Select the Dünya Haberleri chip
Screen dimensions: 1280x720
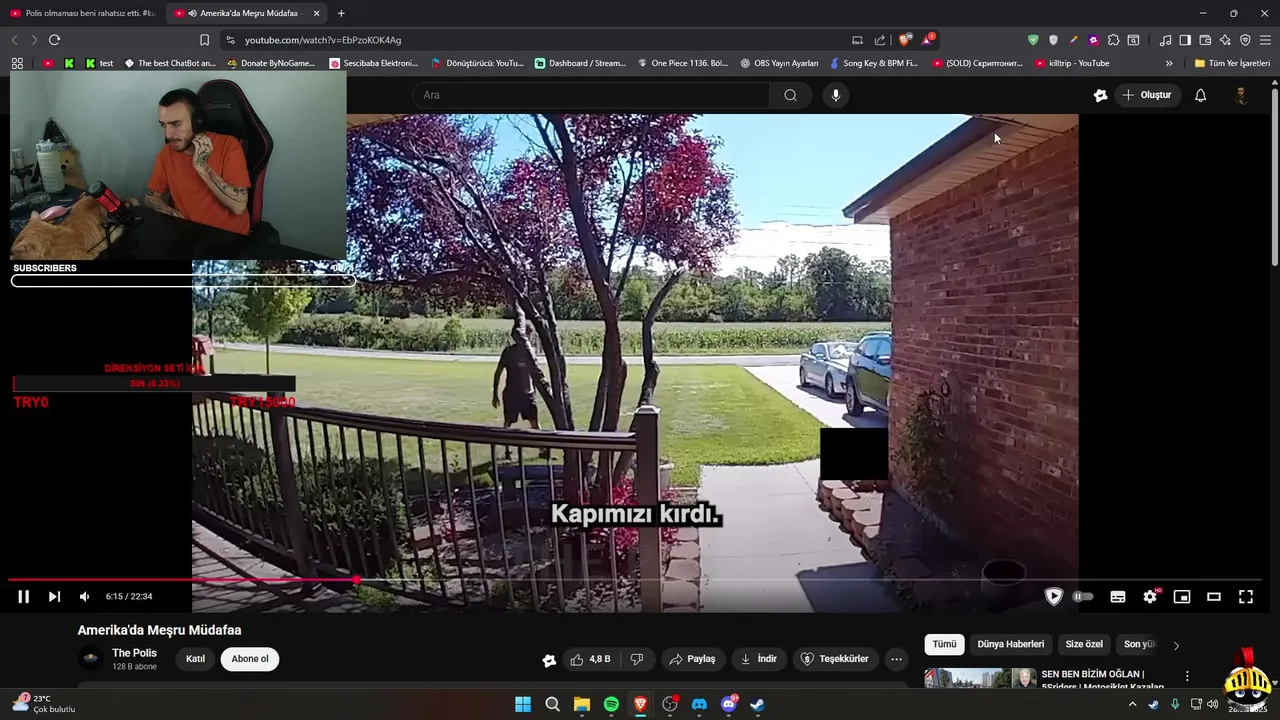pyautogui.click(x=1010, y=644)
